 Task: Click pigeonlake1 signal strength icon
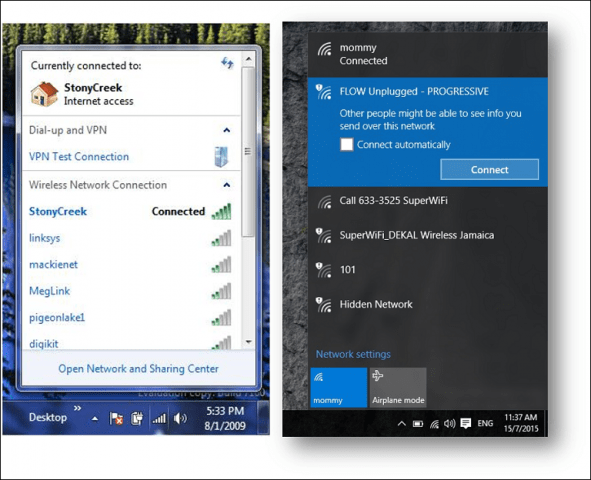pos(221,318)
